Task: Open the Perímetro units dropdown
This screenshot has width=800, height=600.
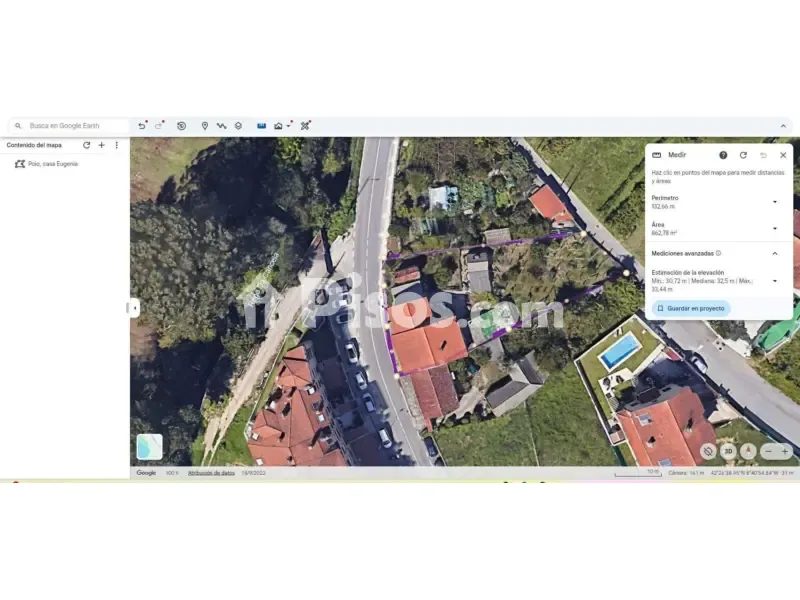Action: (x=774, y=202)
